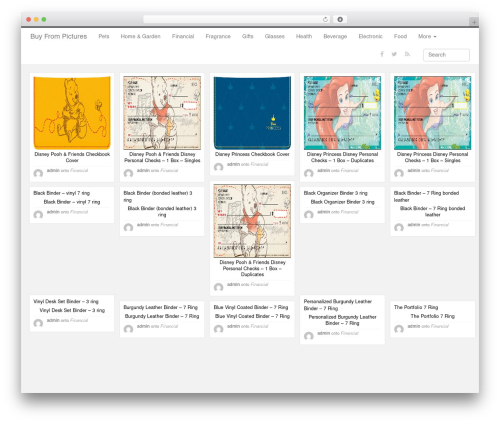Open Black Binder vinyl 7 ring link

pyautogui.click(x=72, y=202)
